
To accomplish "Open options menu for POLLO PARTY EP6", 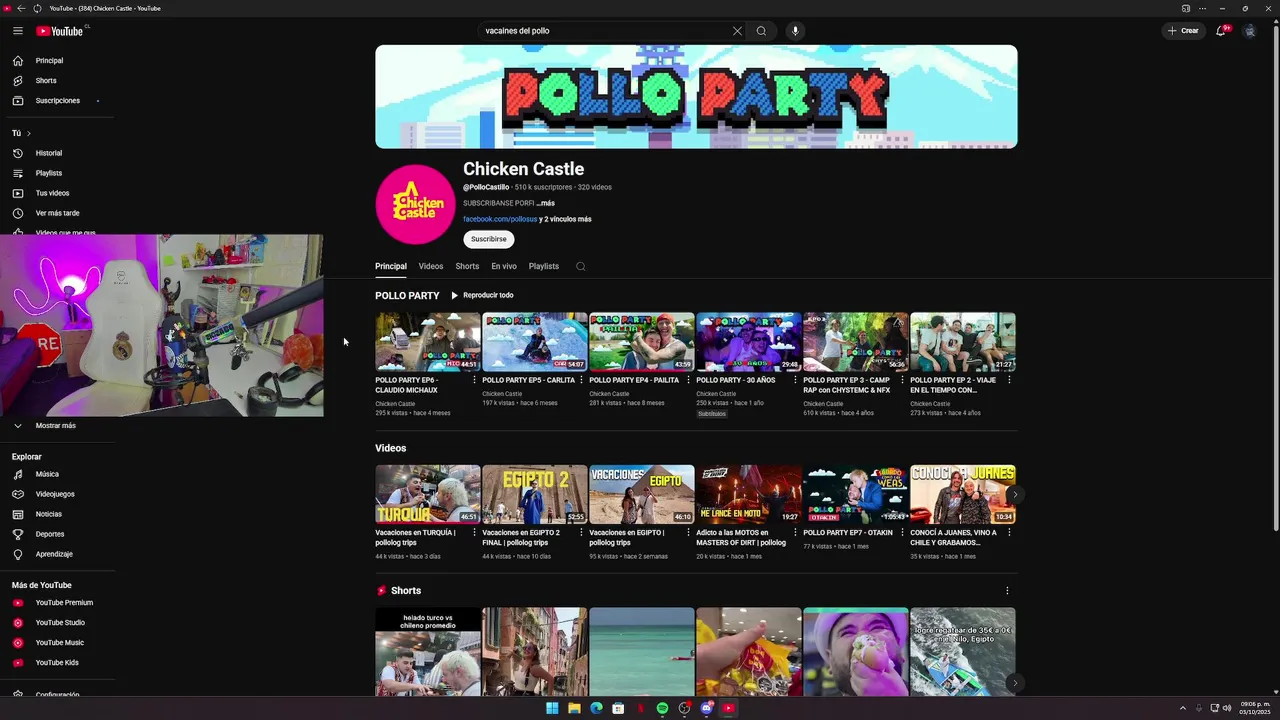I will tap(474, 380).
